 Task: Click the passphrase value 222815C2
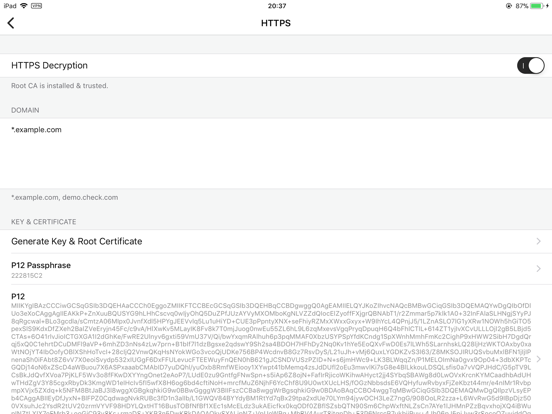pyautogui.click(x=27, y=275)
